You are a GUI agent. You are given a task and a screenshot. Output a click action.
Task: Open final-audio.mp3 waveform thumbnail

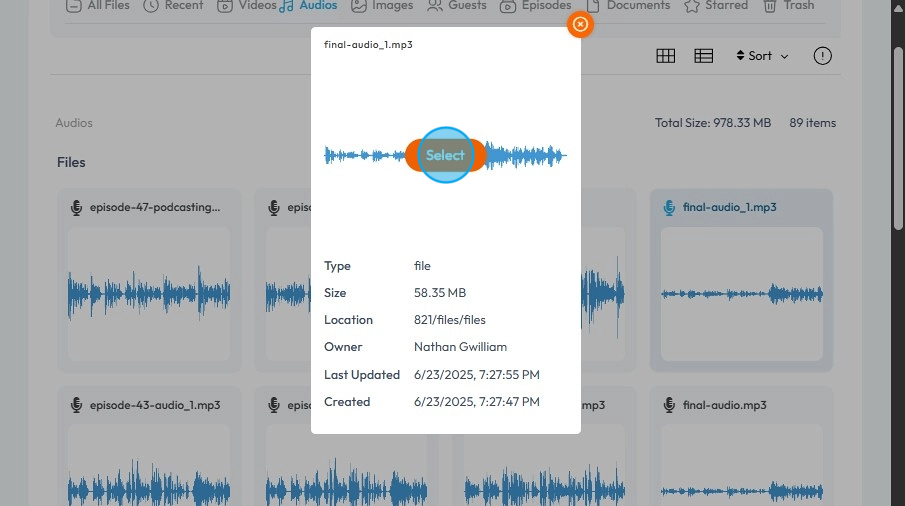point(742,465)
